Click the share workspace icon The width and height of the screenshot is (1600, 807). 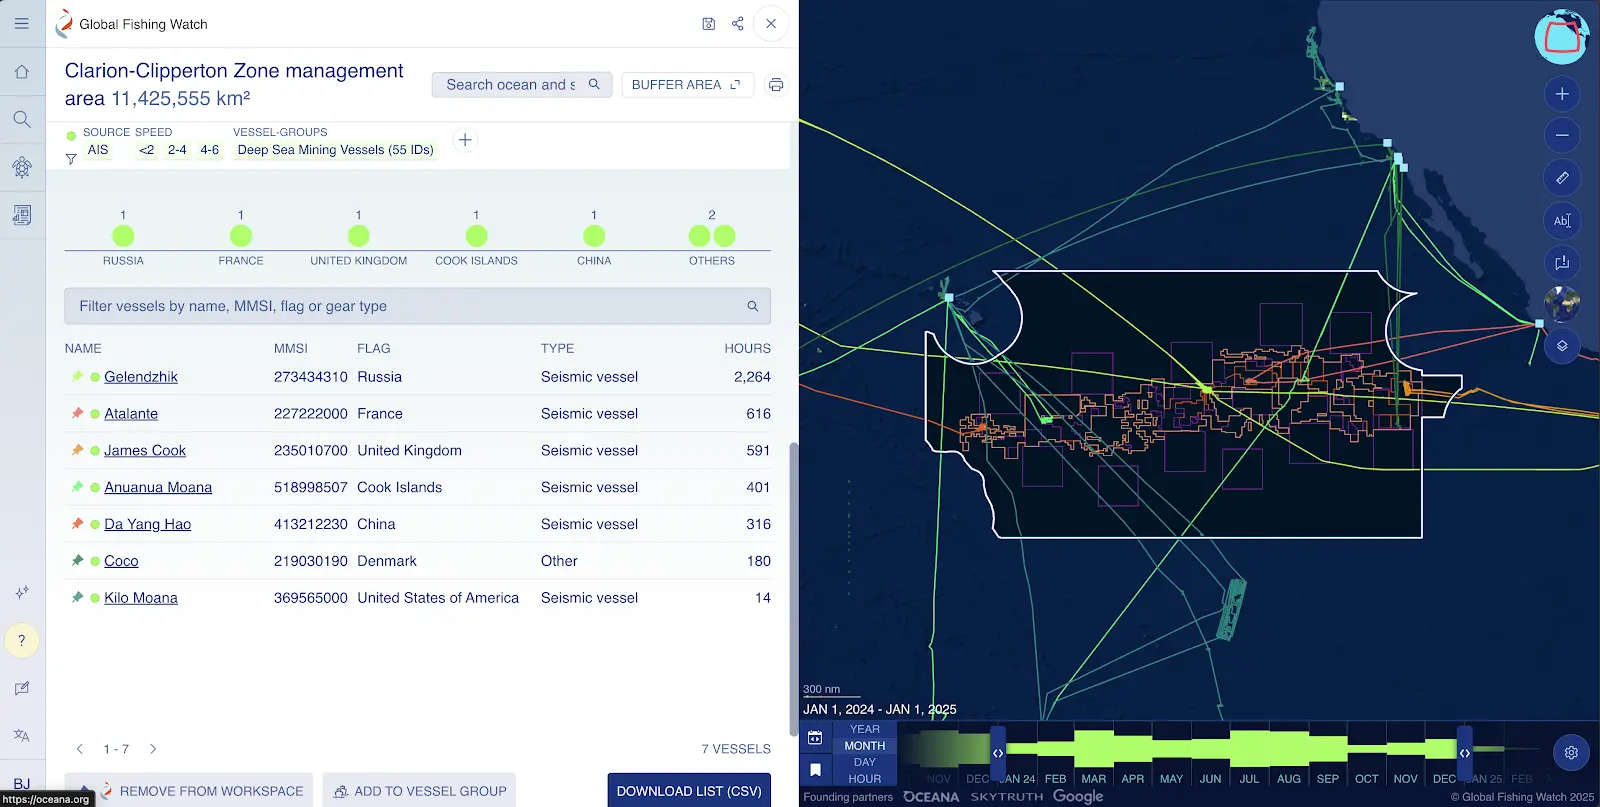tap(737, 24)
